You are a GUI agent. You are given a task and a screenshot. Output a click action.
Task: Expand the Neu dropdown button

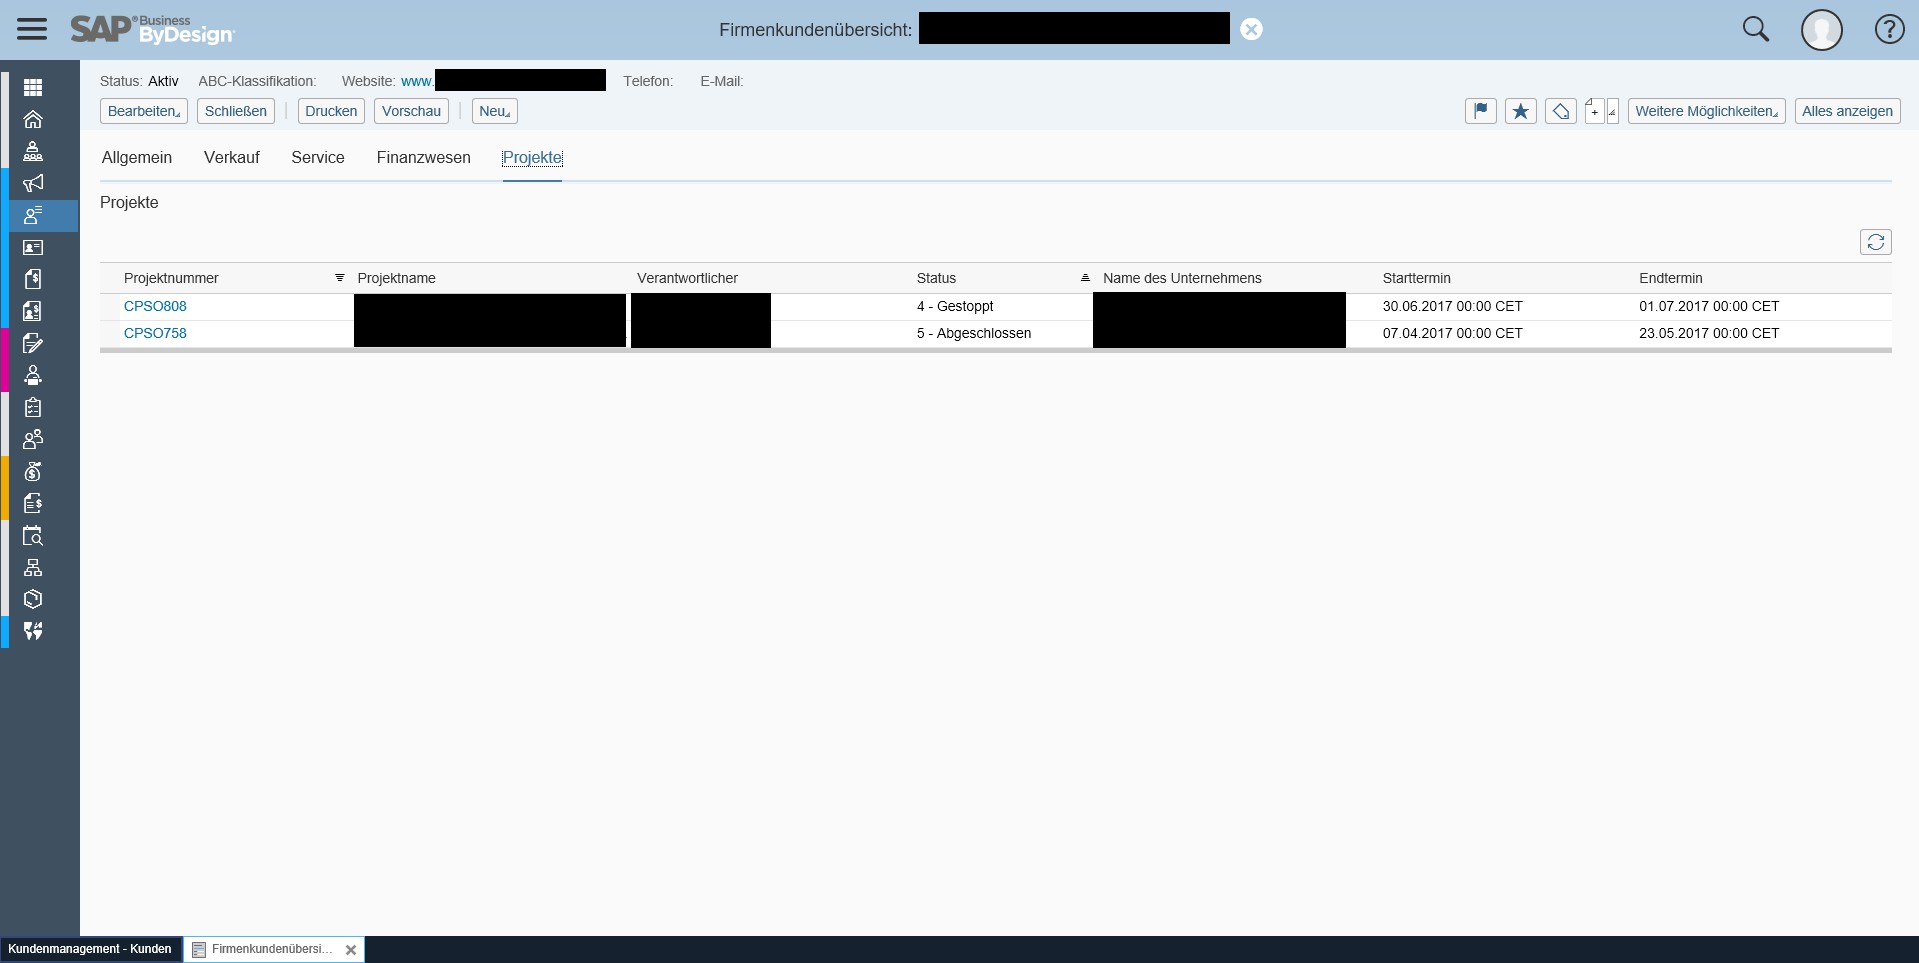click(x=494, y=111)
